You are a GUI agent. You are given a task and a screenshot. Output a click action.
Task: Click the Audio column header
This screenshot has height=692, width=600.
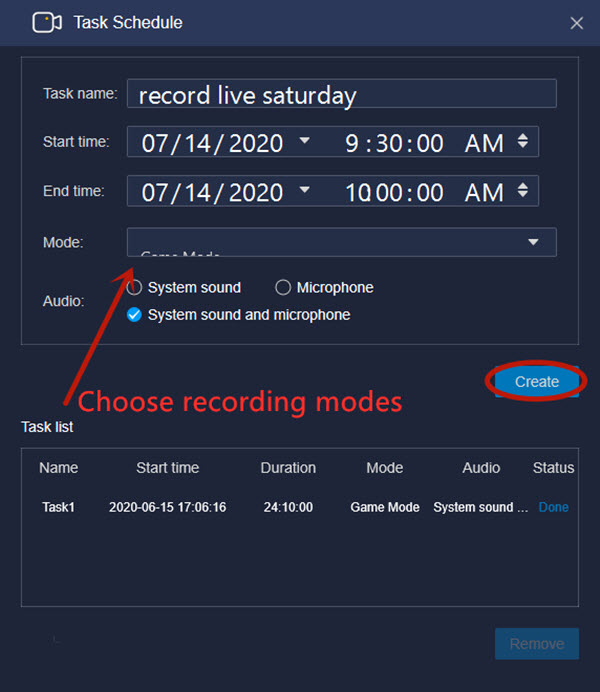coord(481,468)
